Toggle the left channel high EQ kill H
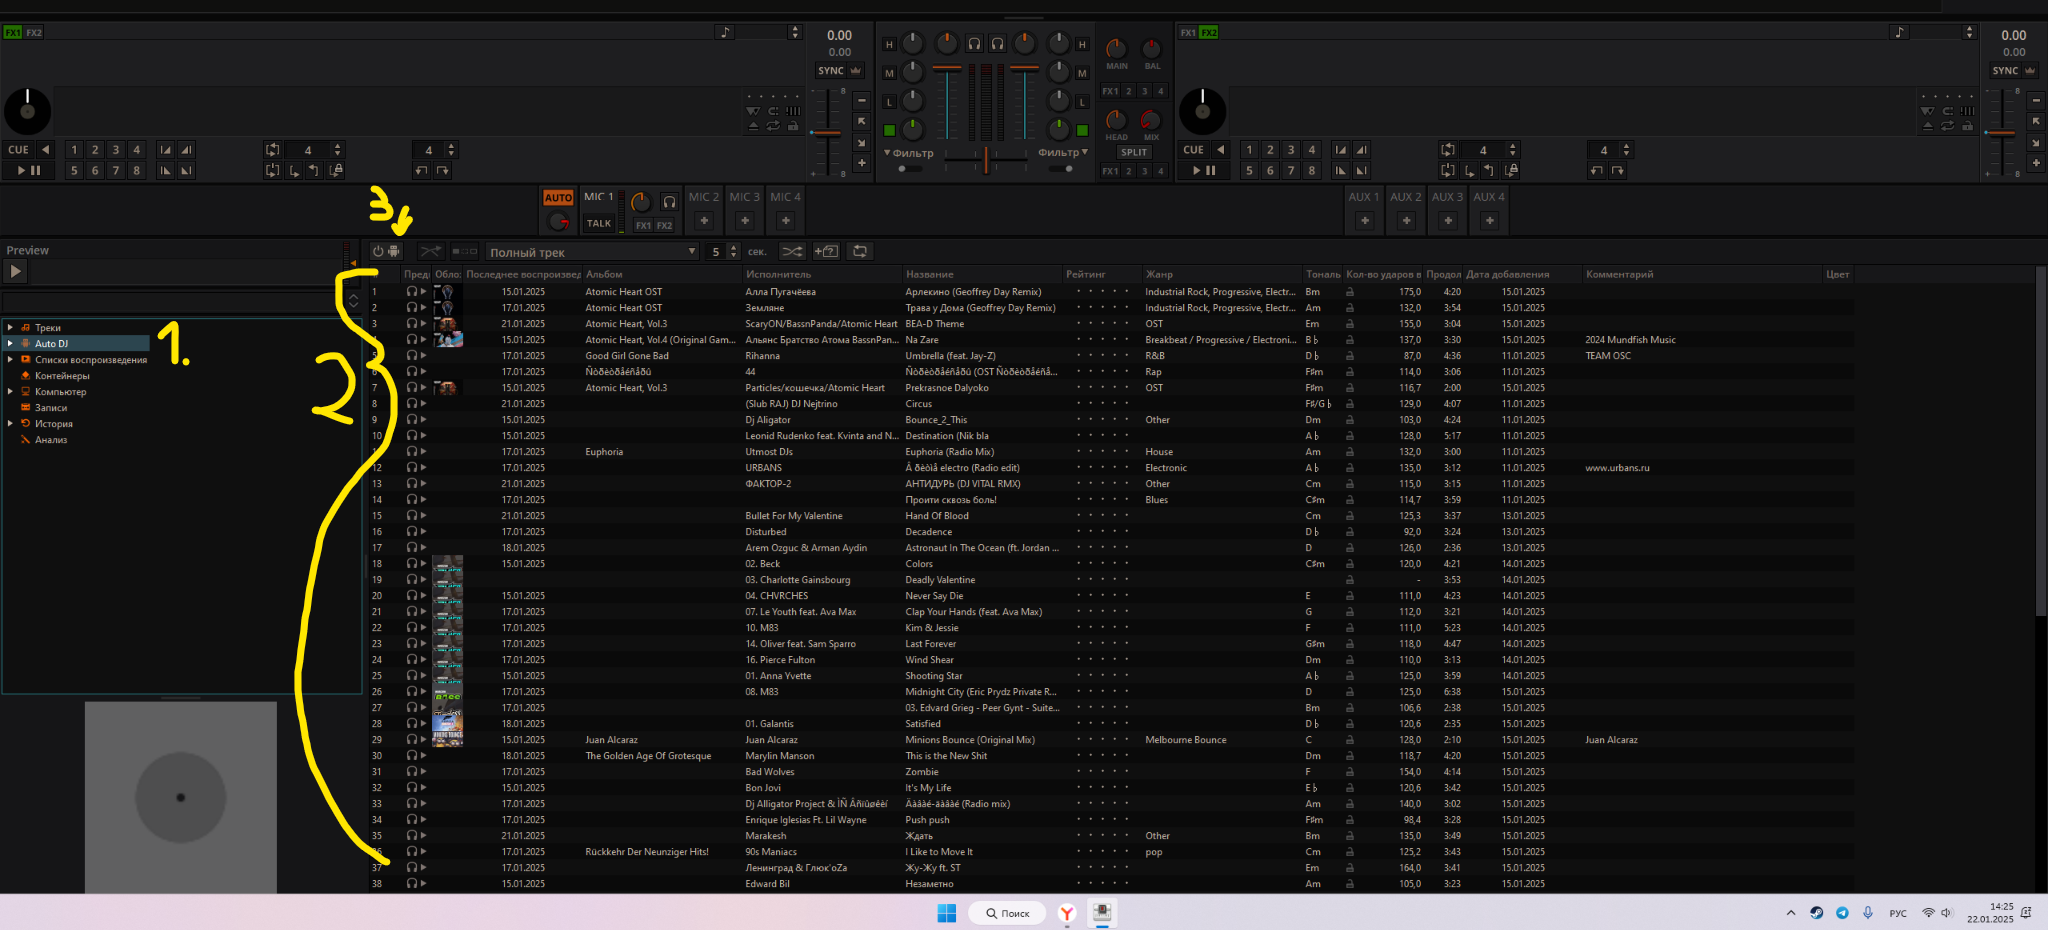The width and height of the screenshot is (2048, 930). pyautogui.click(x=889, y=44)
